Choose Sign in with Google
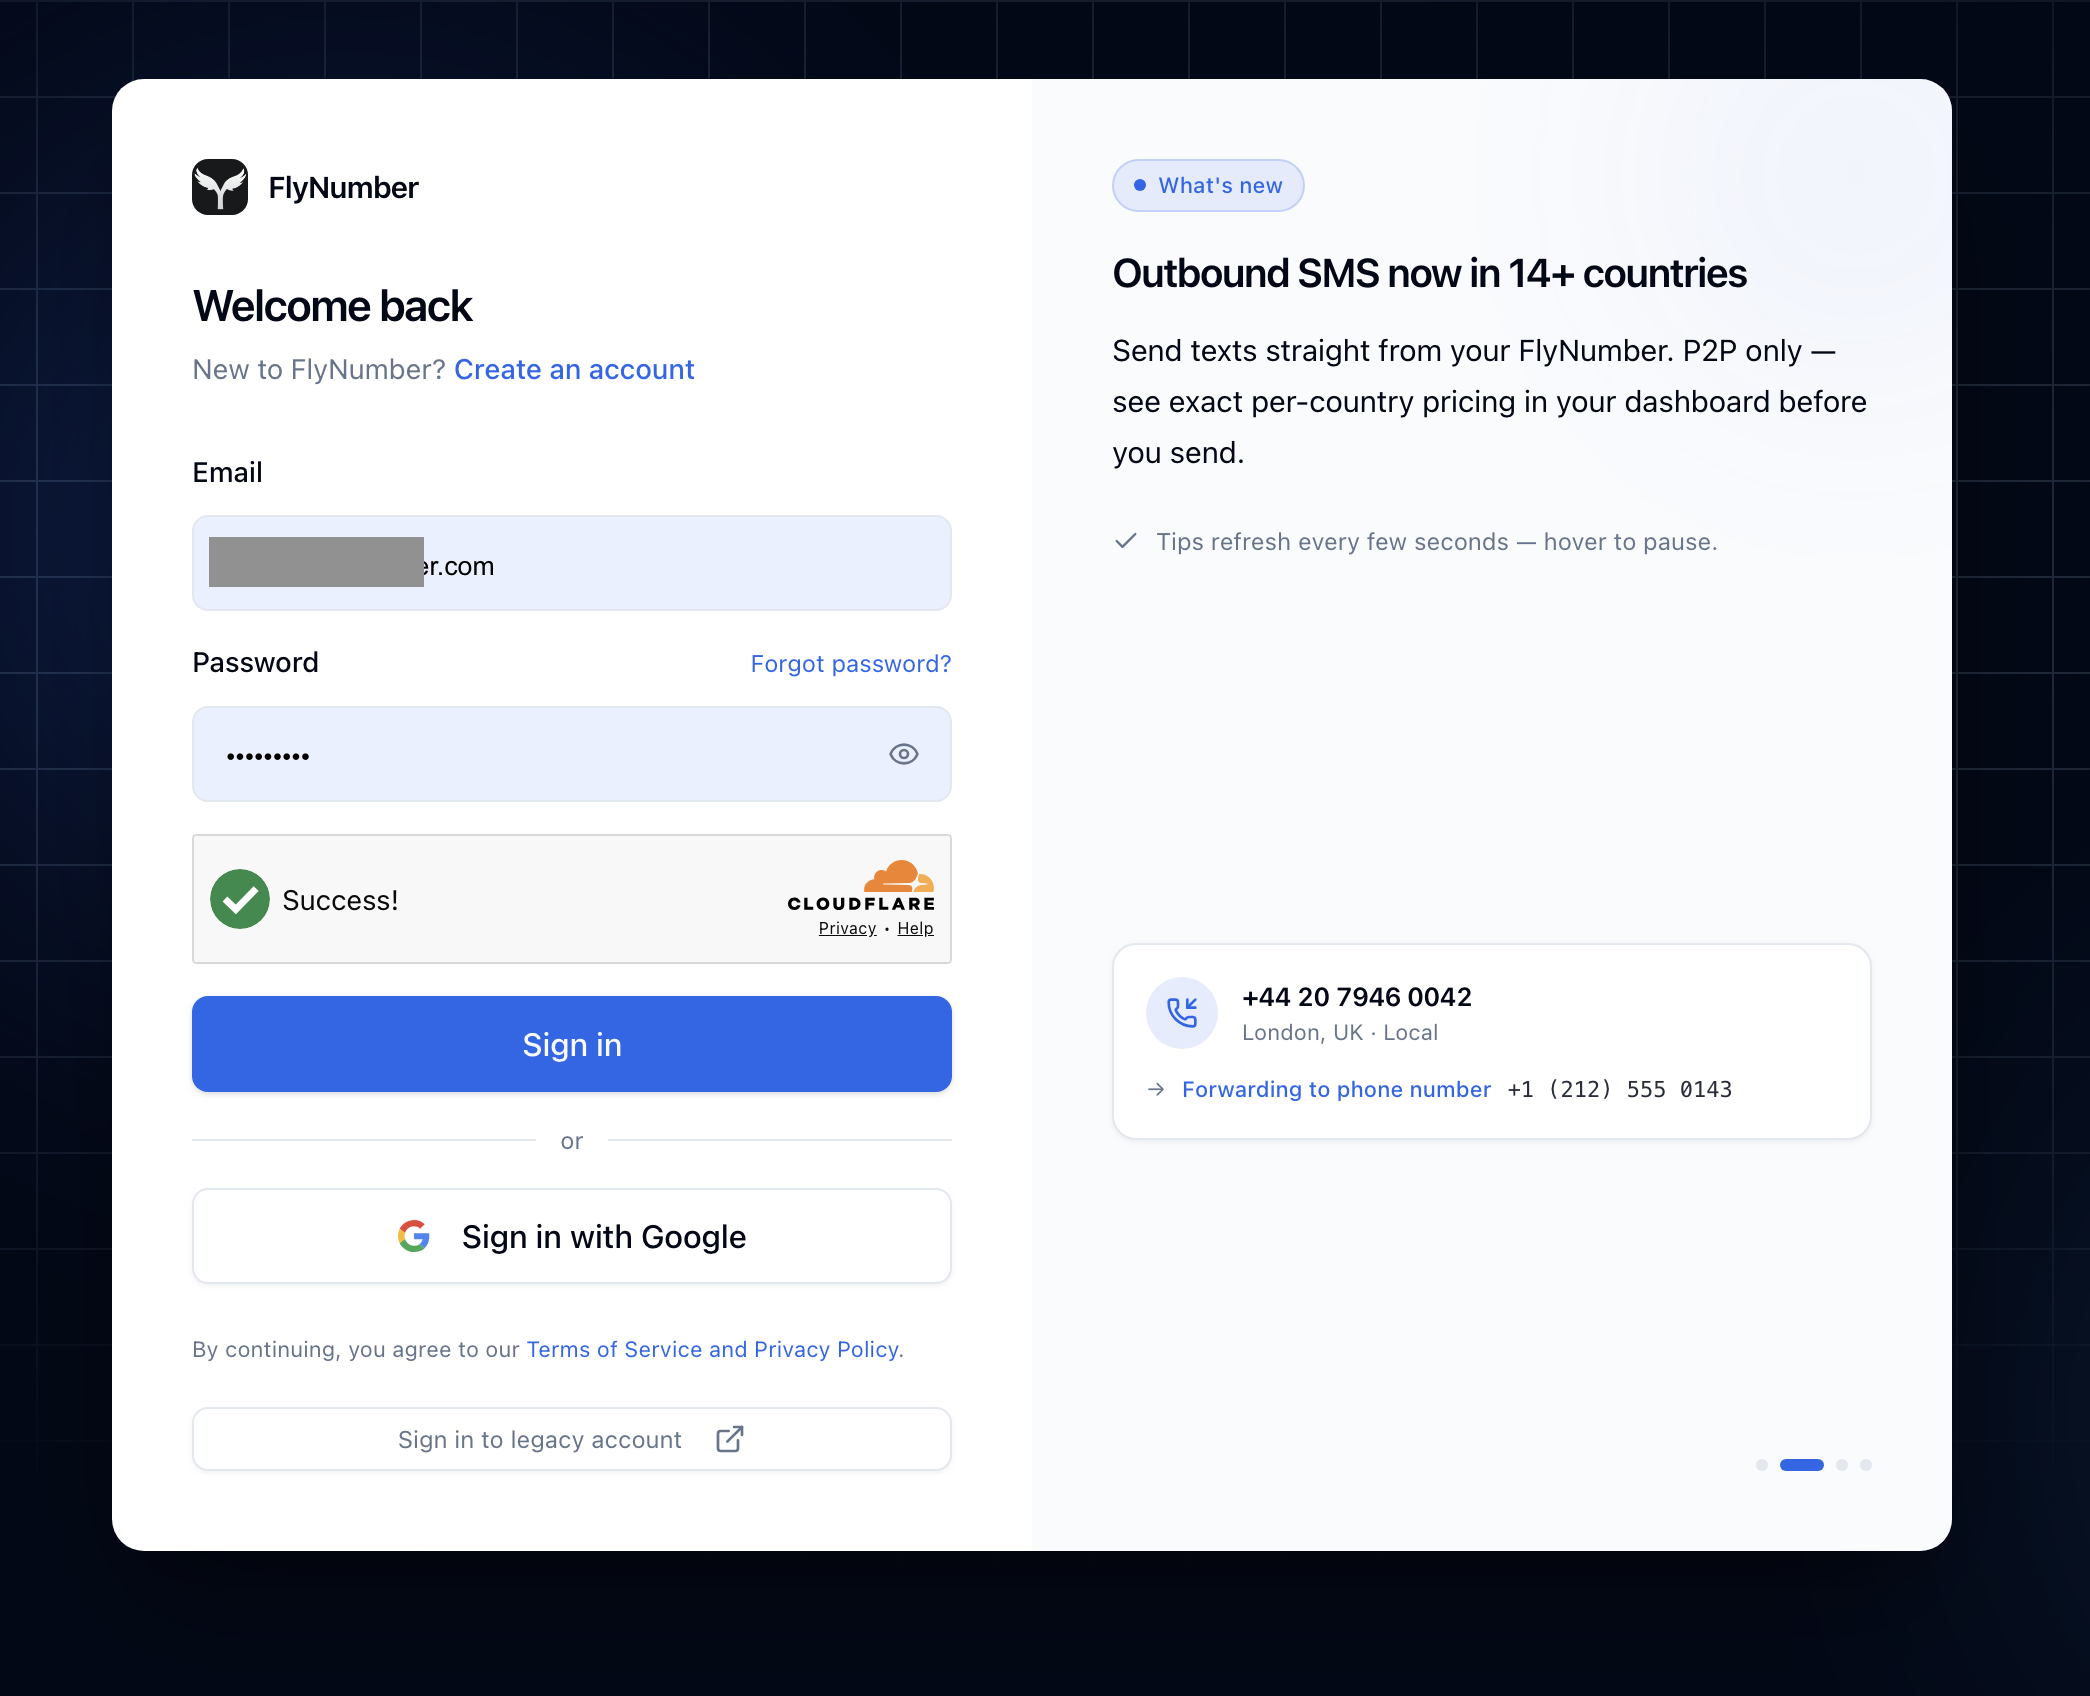The width and height of the screenshot is (2090, 1696). click(572, 1236)
